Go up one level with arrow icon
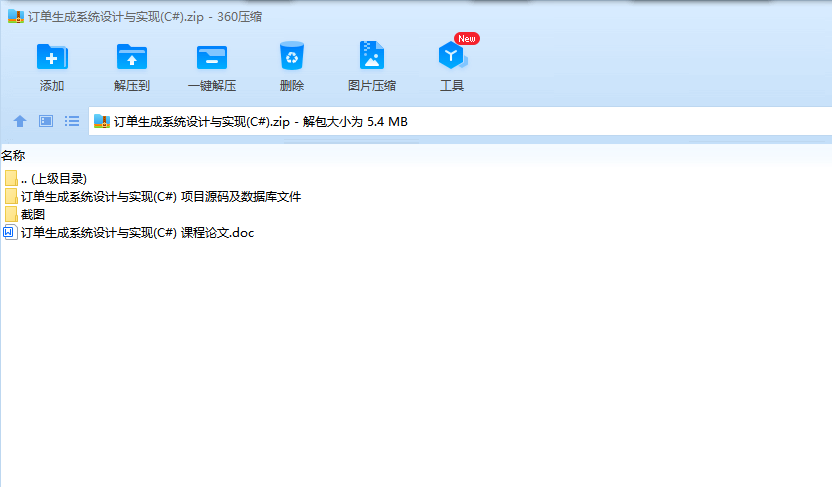This screenshot has width=832, height=487. click(20, 121)
